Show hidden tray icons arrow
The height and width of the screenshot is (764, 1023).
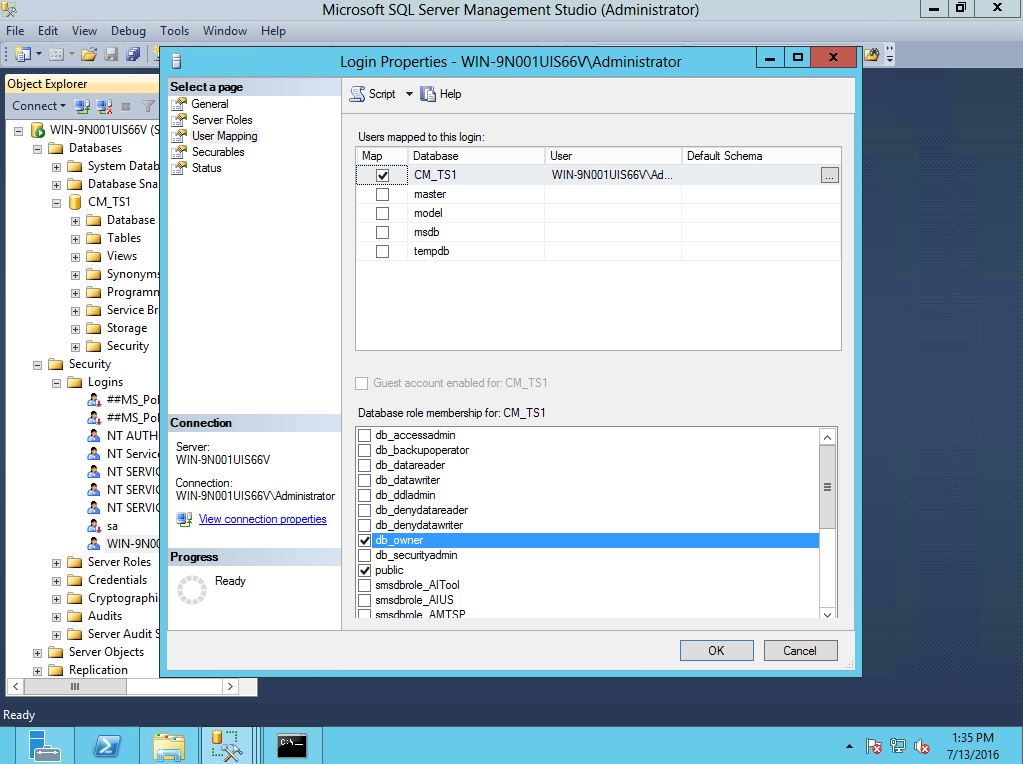[849, 746]
